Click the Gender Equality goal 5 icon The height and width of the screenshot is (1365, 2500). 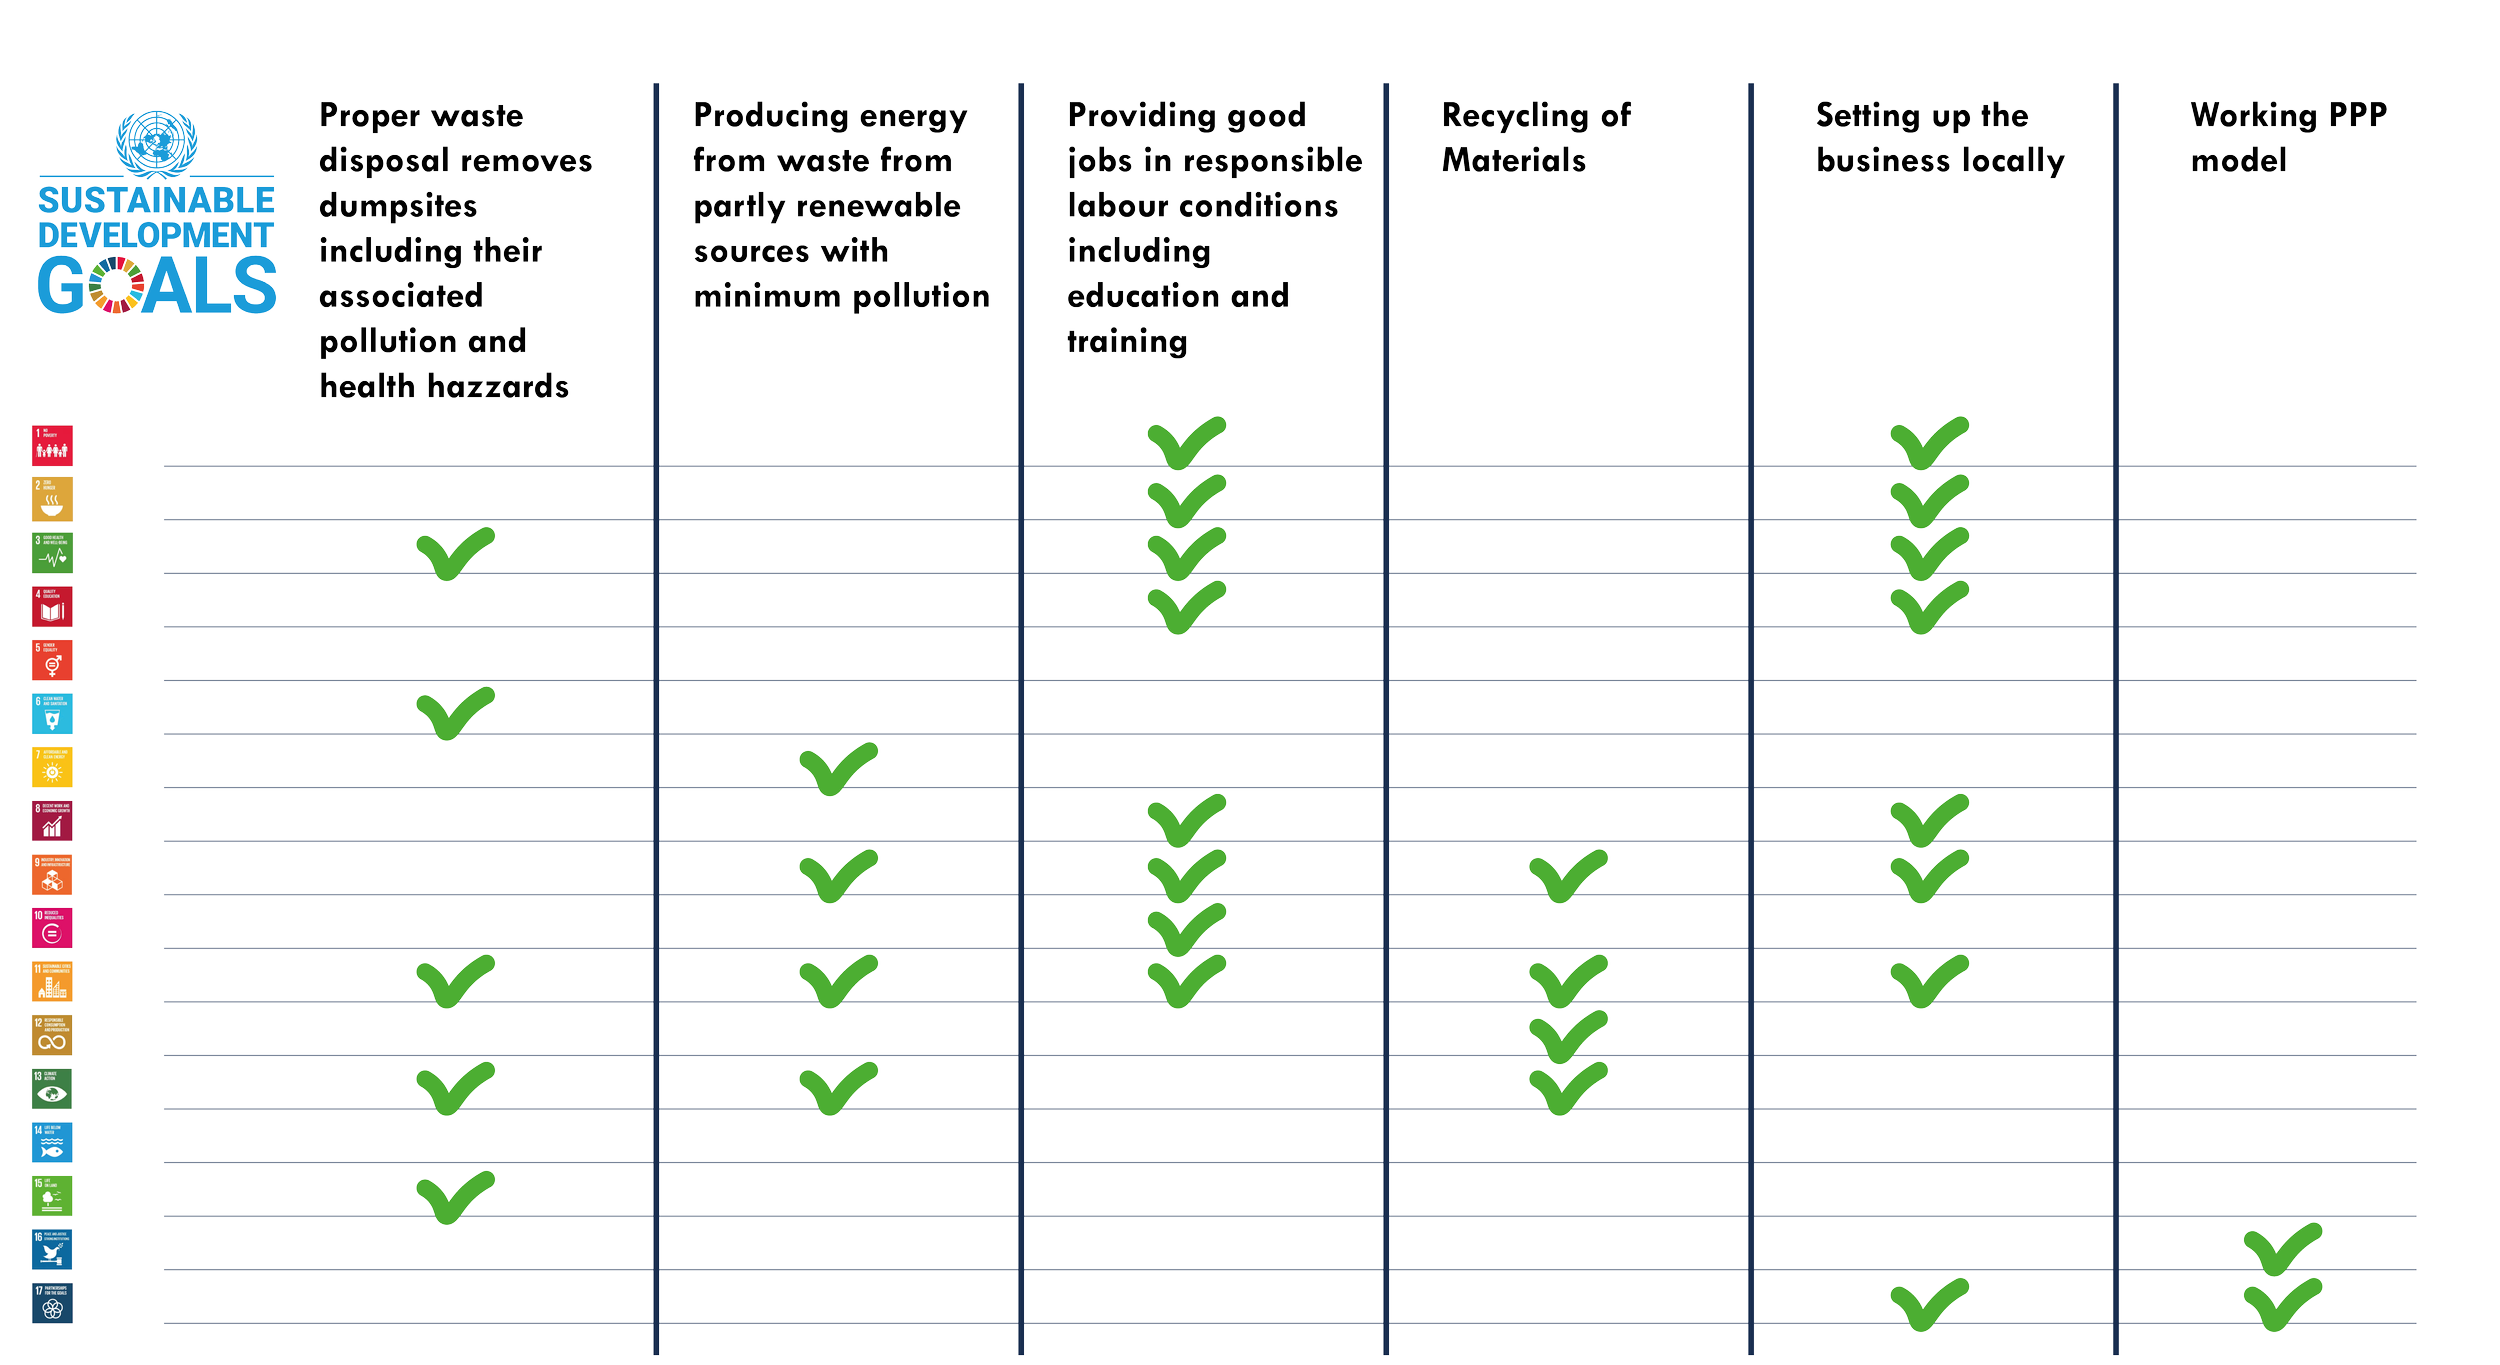[x=52, y=660]
